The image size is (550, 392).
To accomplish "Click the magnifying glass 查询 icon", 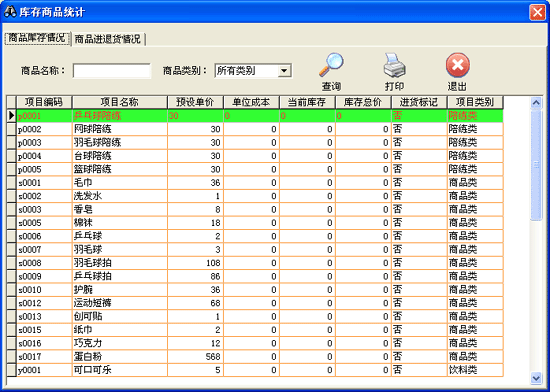I will (331, 65).
